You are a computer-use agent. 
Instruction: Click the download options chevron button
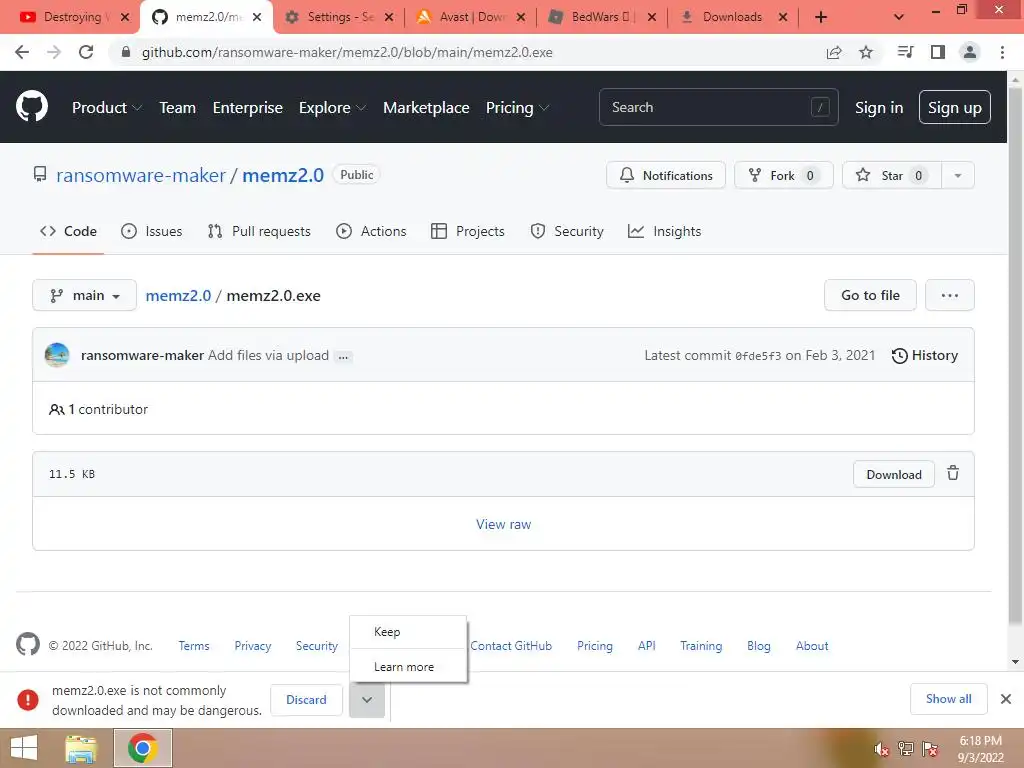[x=367, y=699]
